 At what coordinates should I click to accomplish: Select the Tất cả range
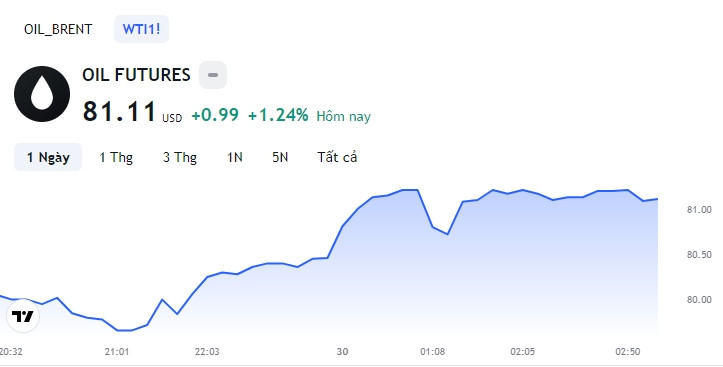[337, 157]
